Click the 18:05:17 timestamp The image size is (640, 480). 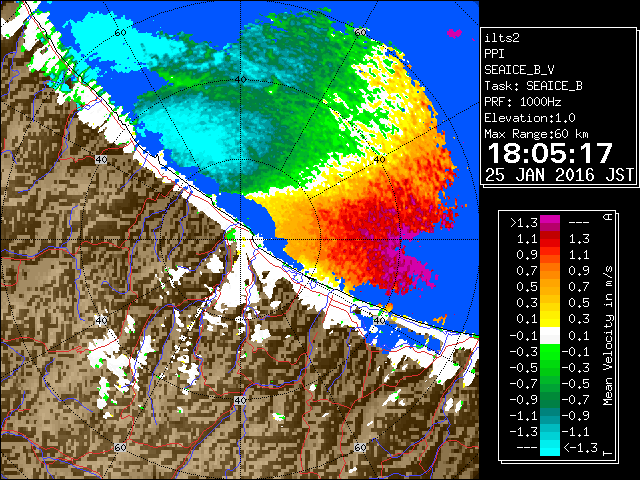pos(550,153)
